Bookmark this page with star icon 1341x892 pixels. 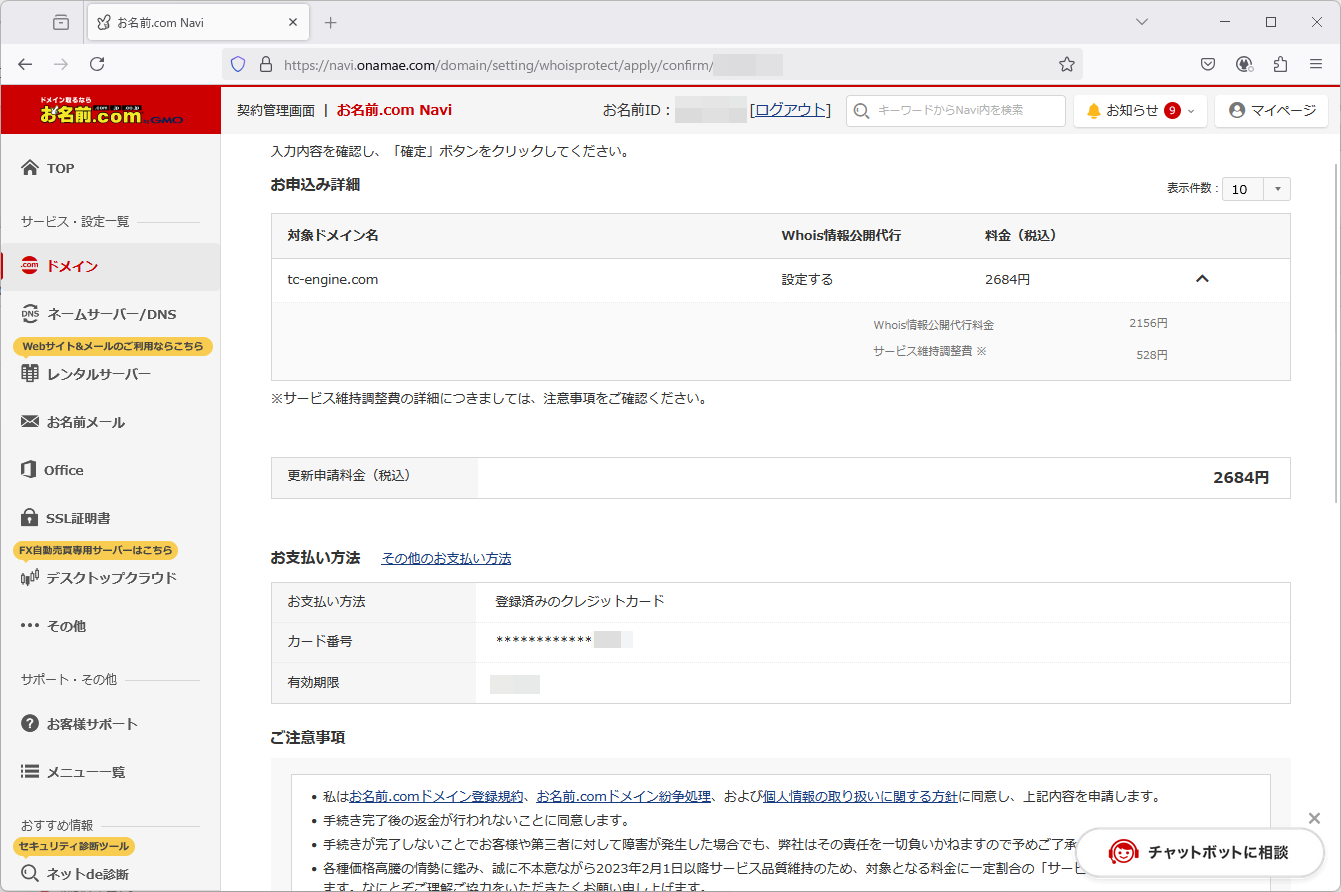[x=1066, y=64]
